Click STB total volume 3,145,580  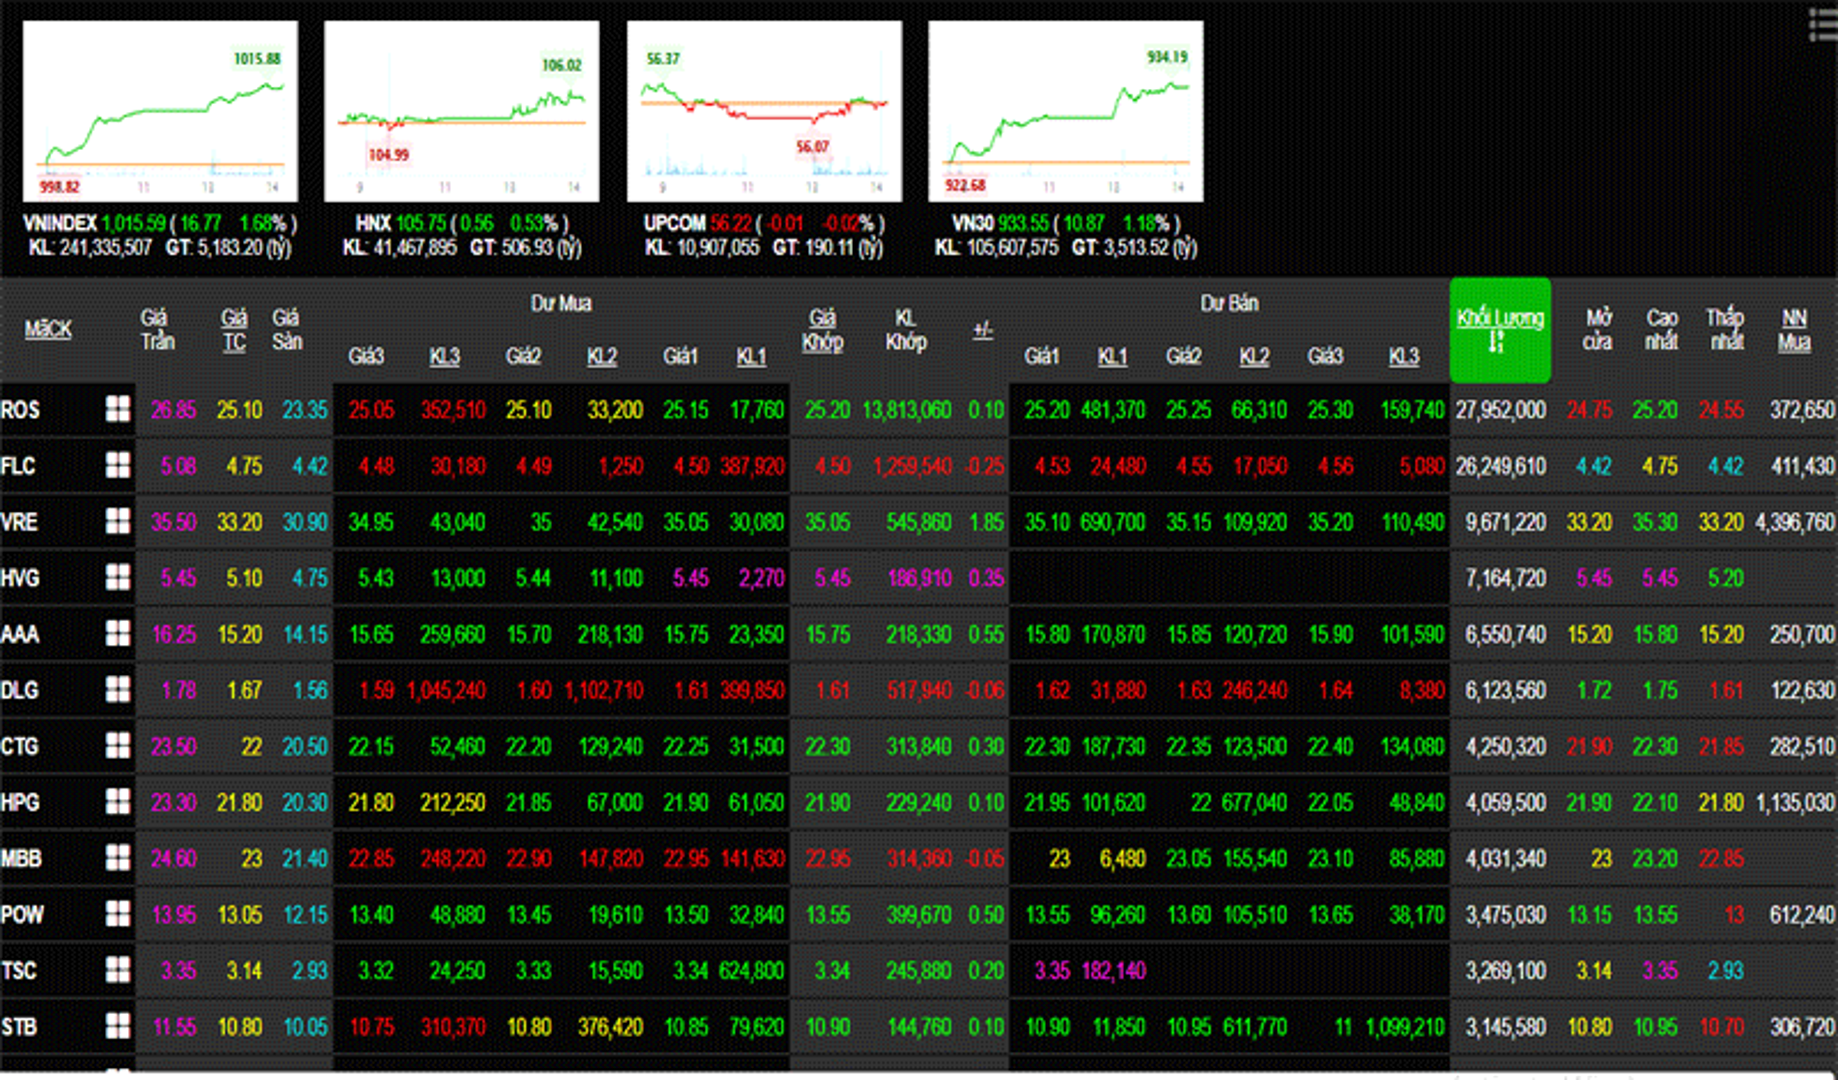click(1505, 1026)
